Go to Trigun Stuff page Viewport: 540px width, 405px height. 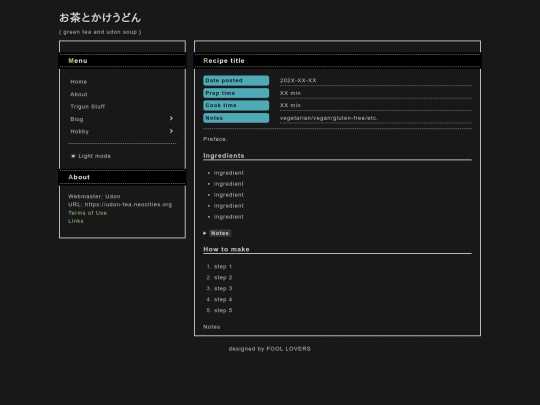click(87, 106)
